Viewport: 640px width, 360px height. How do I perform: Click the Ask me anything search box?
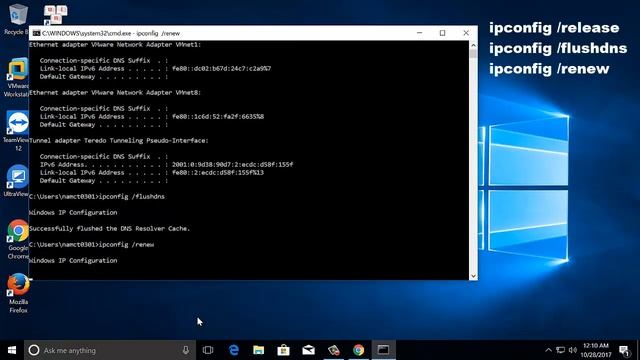[110, 350]
